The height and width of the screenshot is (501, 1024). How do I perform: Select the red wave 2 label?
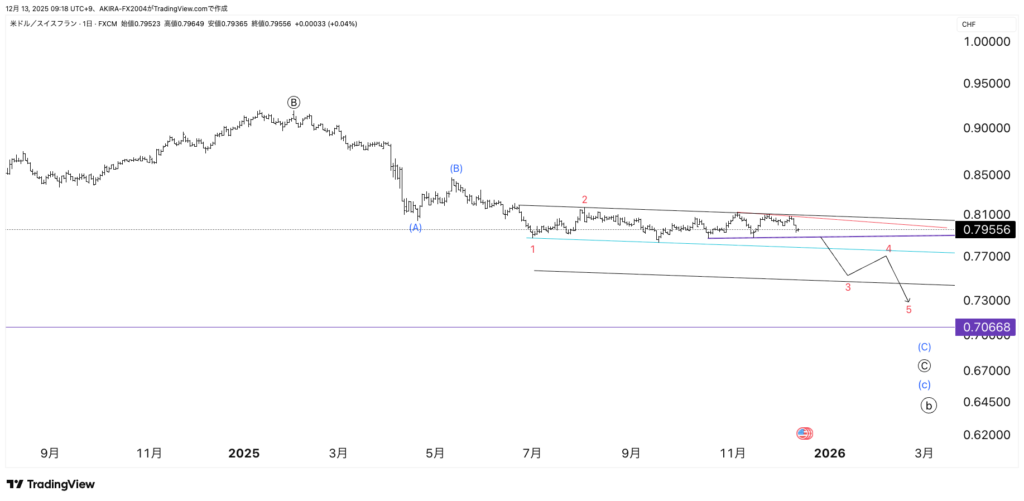585,199
